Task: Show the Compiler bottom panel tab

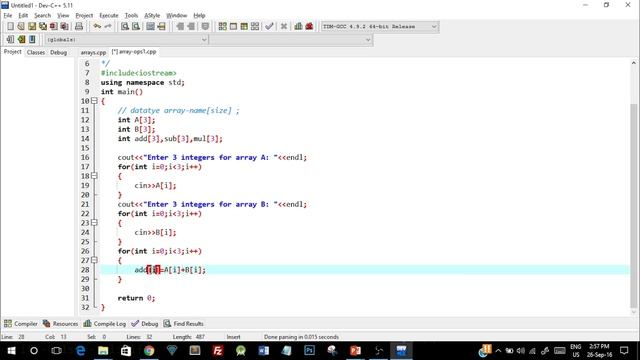Action: (x=20, y=324)
